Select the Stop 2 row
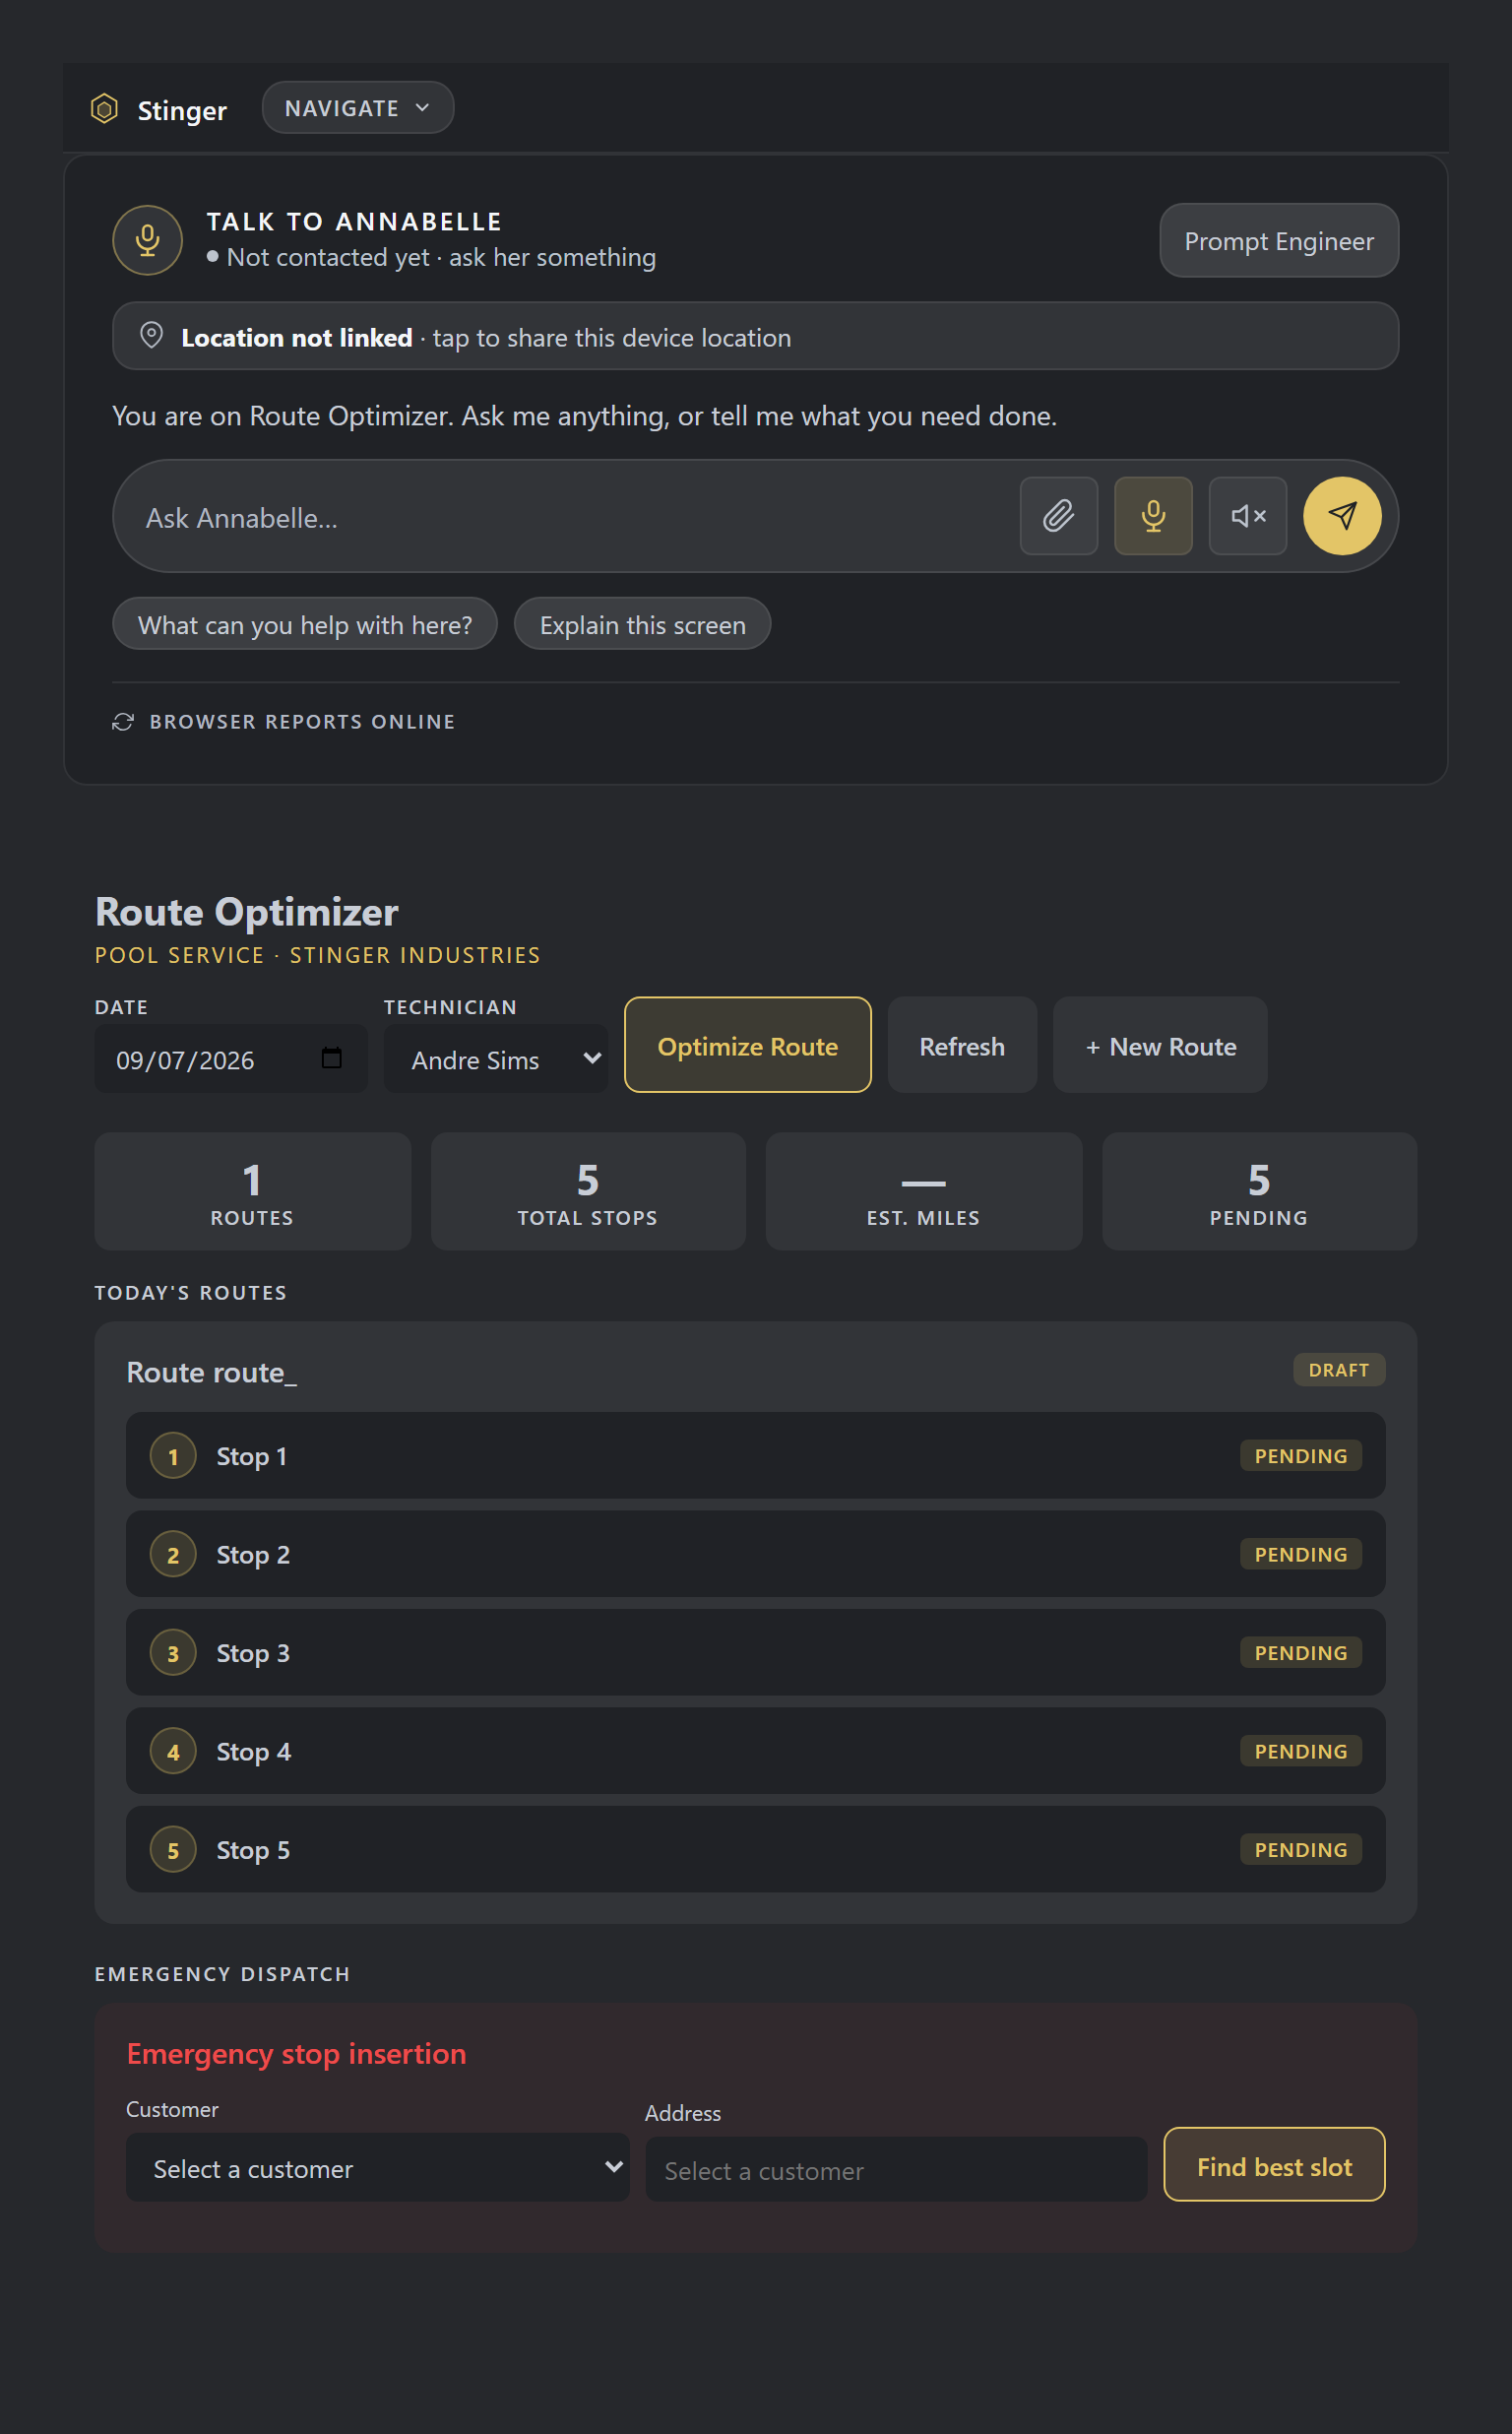Image resolution: width=1512 pixels, height=2434 pixels. (756, 1554)
